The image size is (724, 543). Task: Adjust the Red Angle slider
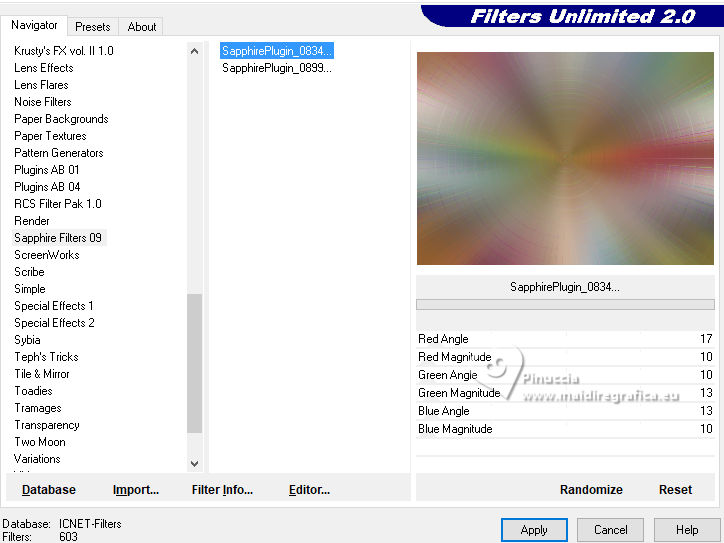[x=565, y=339]
